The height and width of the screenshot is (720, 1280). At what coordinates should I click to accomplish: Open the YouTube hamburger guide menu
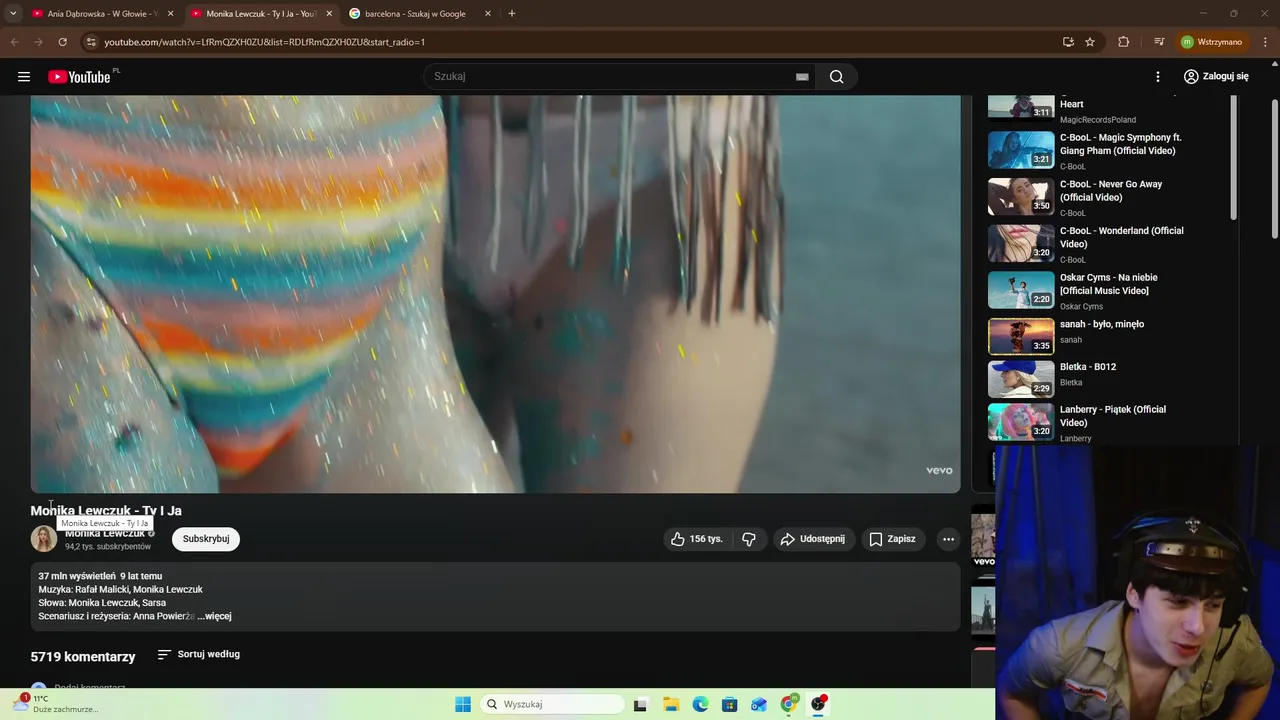(x=24, y=77)
